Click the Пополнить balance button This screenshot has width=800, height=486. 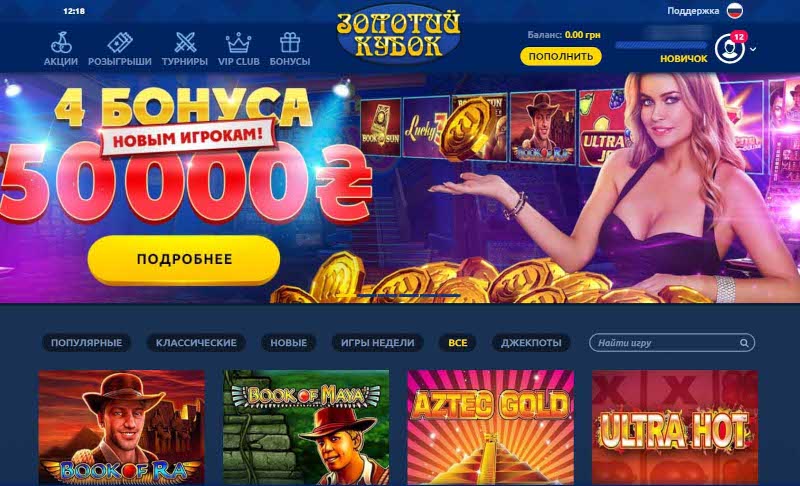561,56
